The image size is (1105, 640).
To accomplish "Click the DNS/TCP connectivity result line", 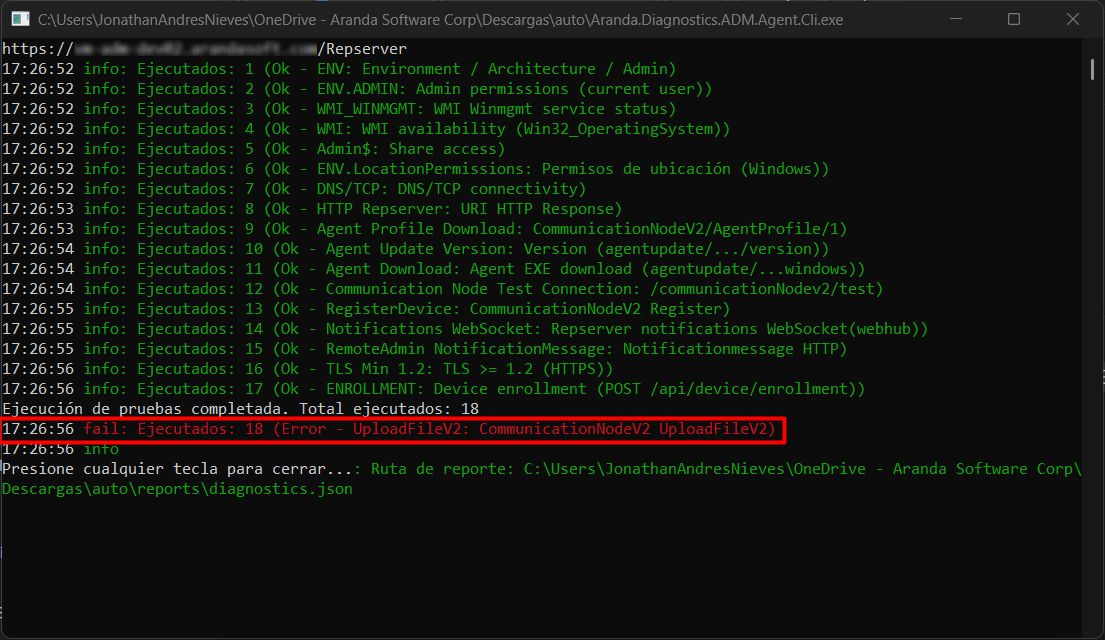I will (335, 189).
